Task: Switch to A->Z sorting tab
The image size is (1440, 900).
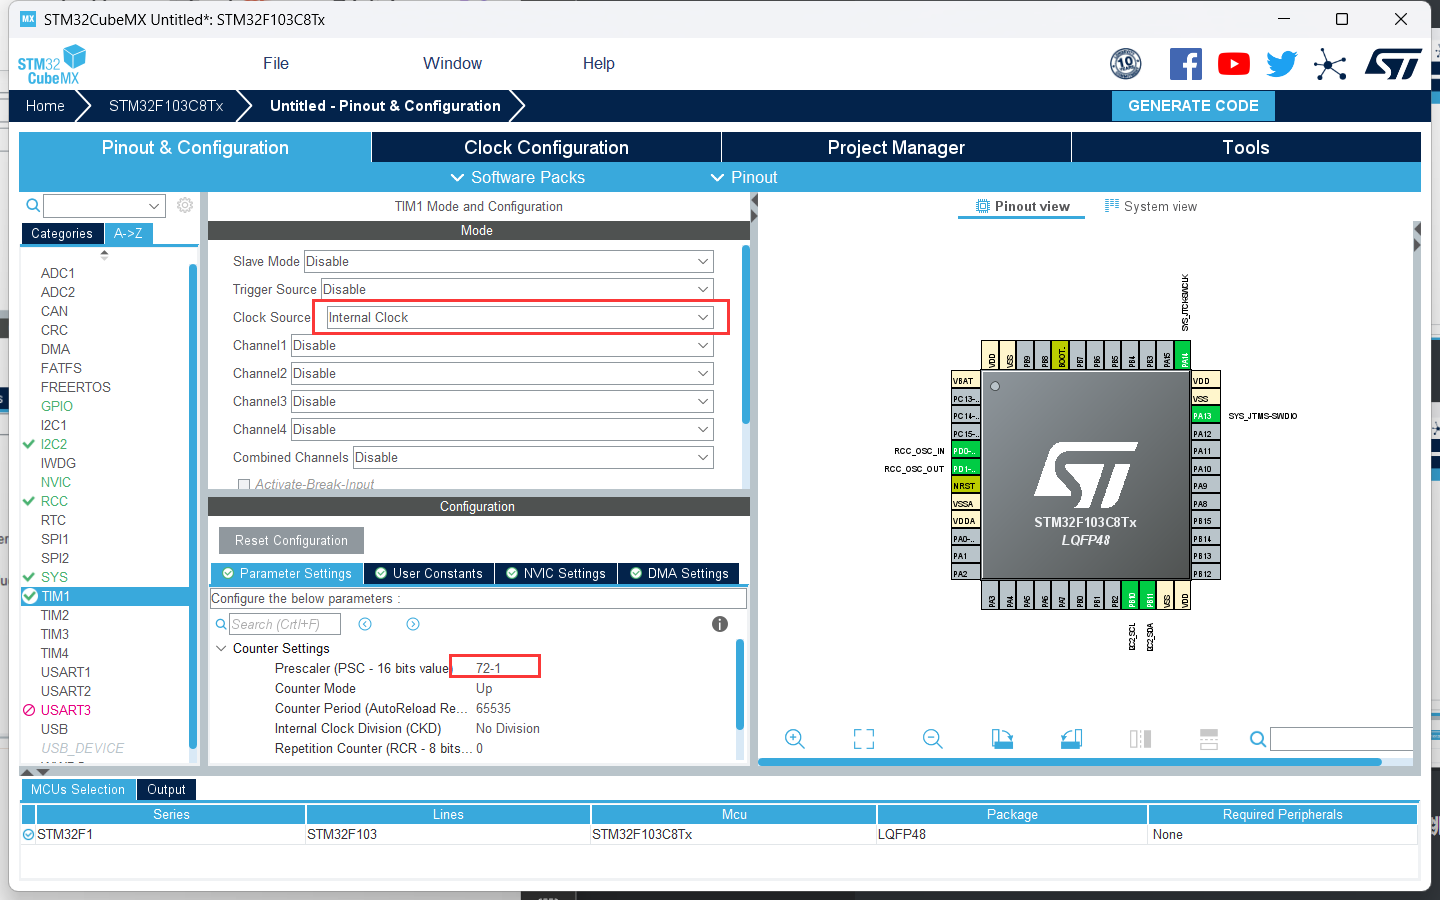Action: click(128, 233)
